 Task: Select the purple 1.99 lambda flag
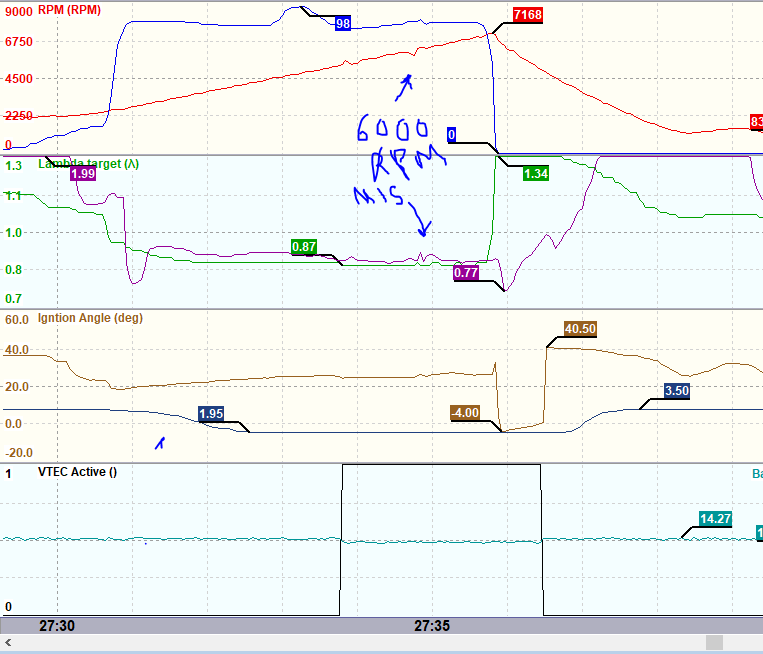83,174
